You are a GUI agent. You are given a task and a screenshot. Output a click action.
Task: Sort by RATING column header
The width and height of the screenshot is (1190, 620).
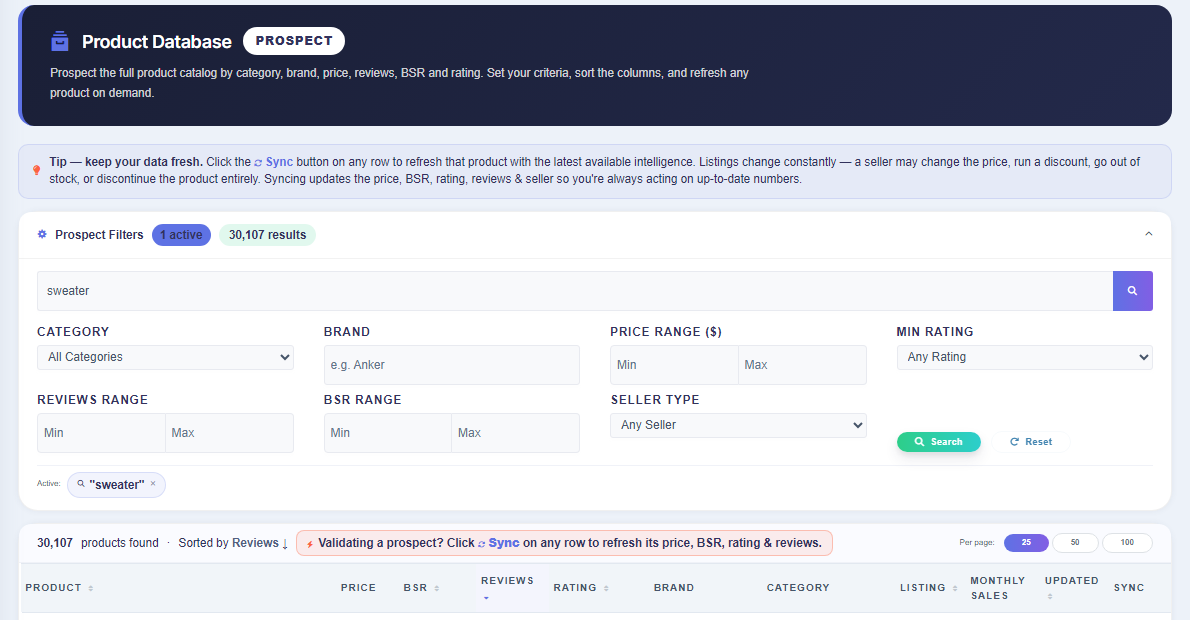[581, 587]
